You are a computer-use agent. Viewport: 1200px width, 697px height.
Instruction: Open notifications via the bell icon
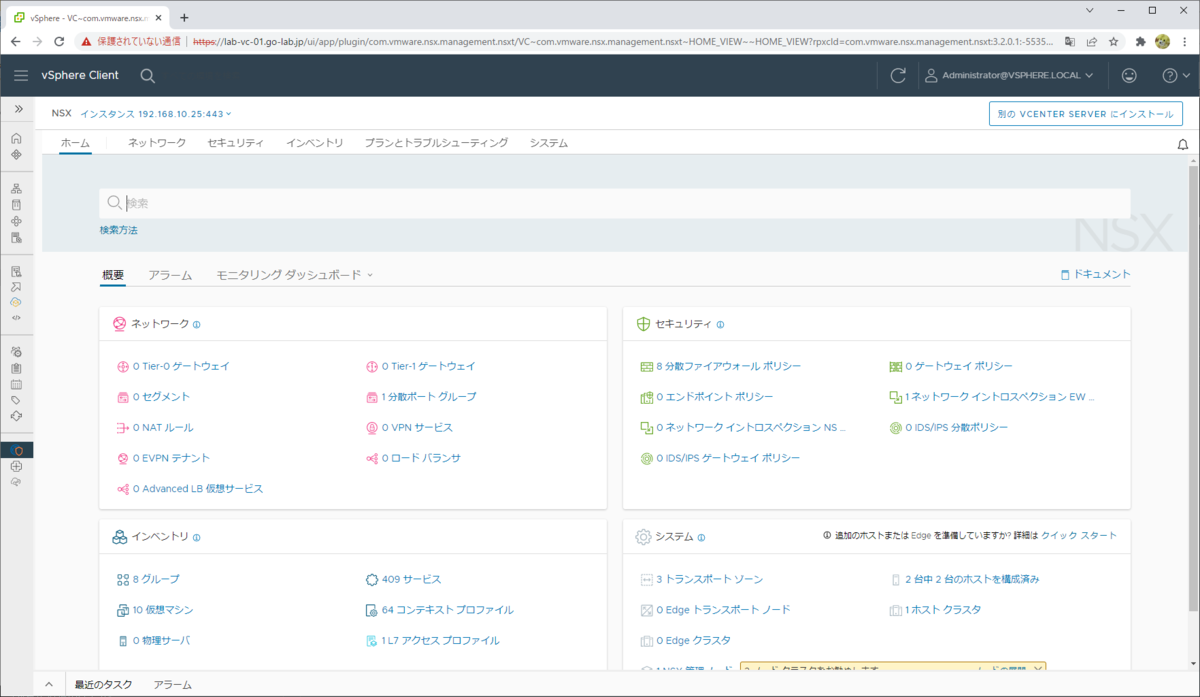pyautogui.click(x=1183, y=144)
